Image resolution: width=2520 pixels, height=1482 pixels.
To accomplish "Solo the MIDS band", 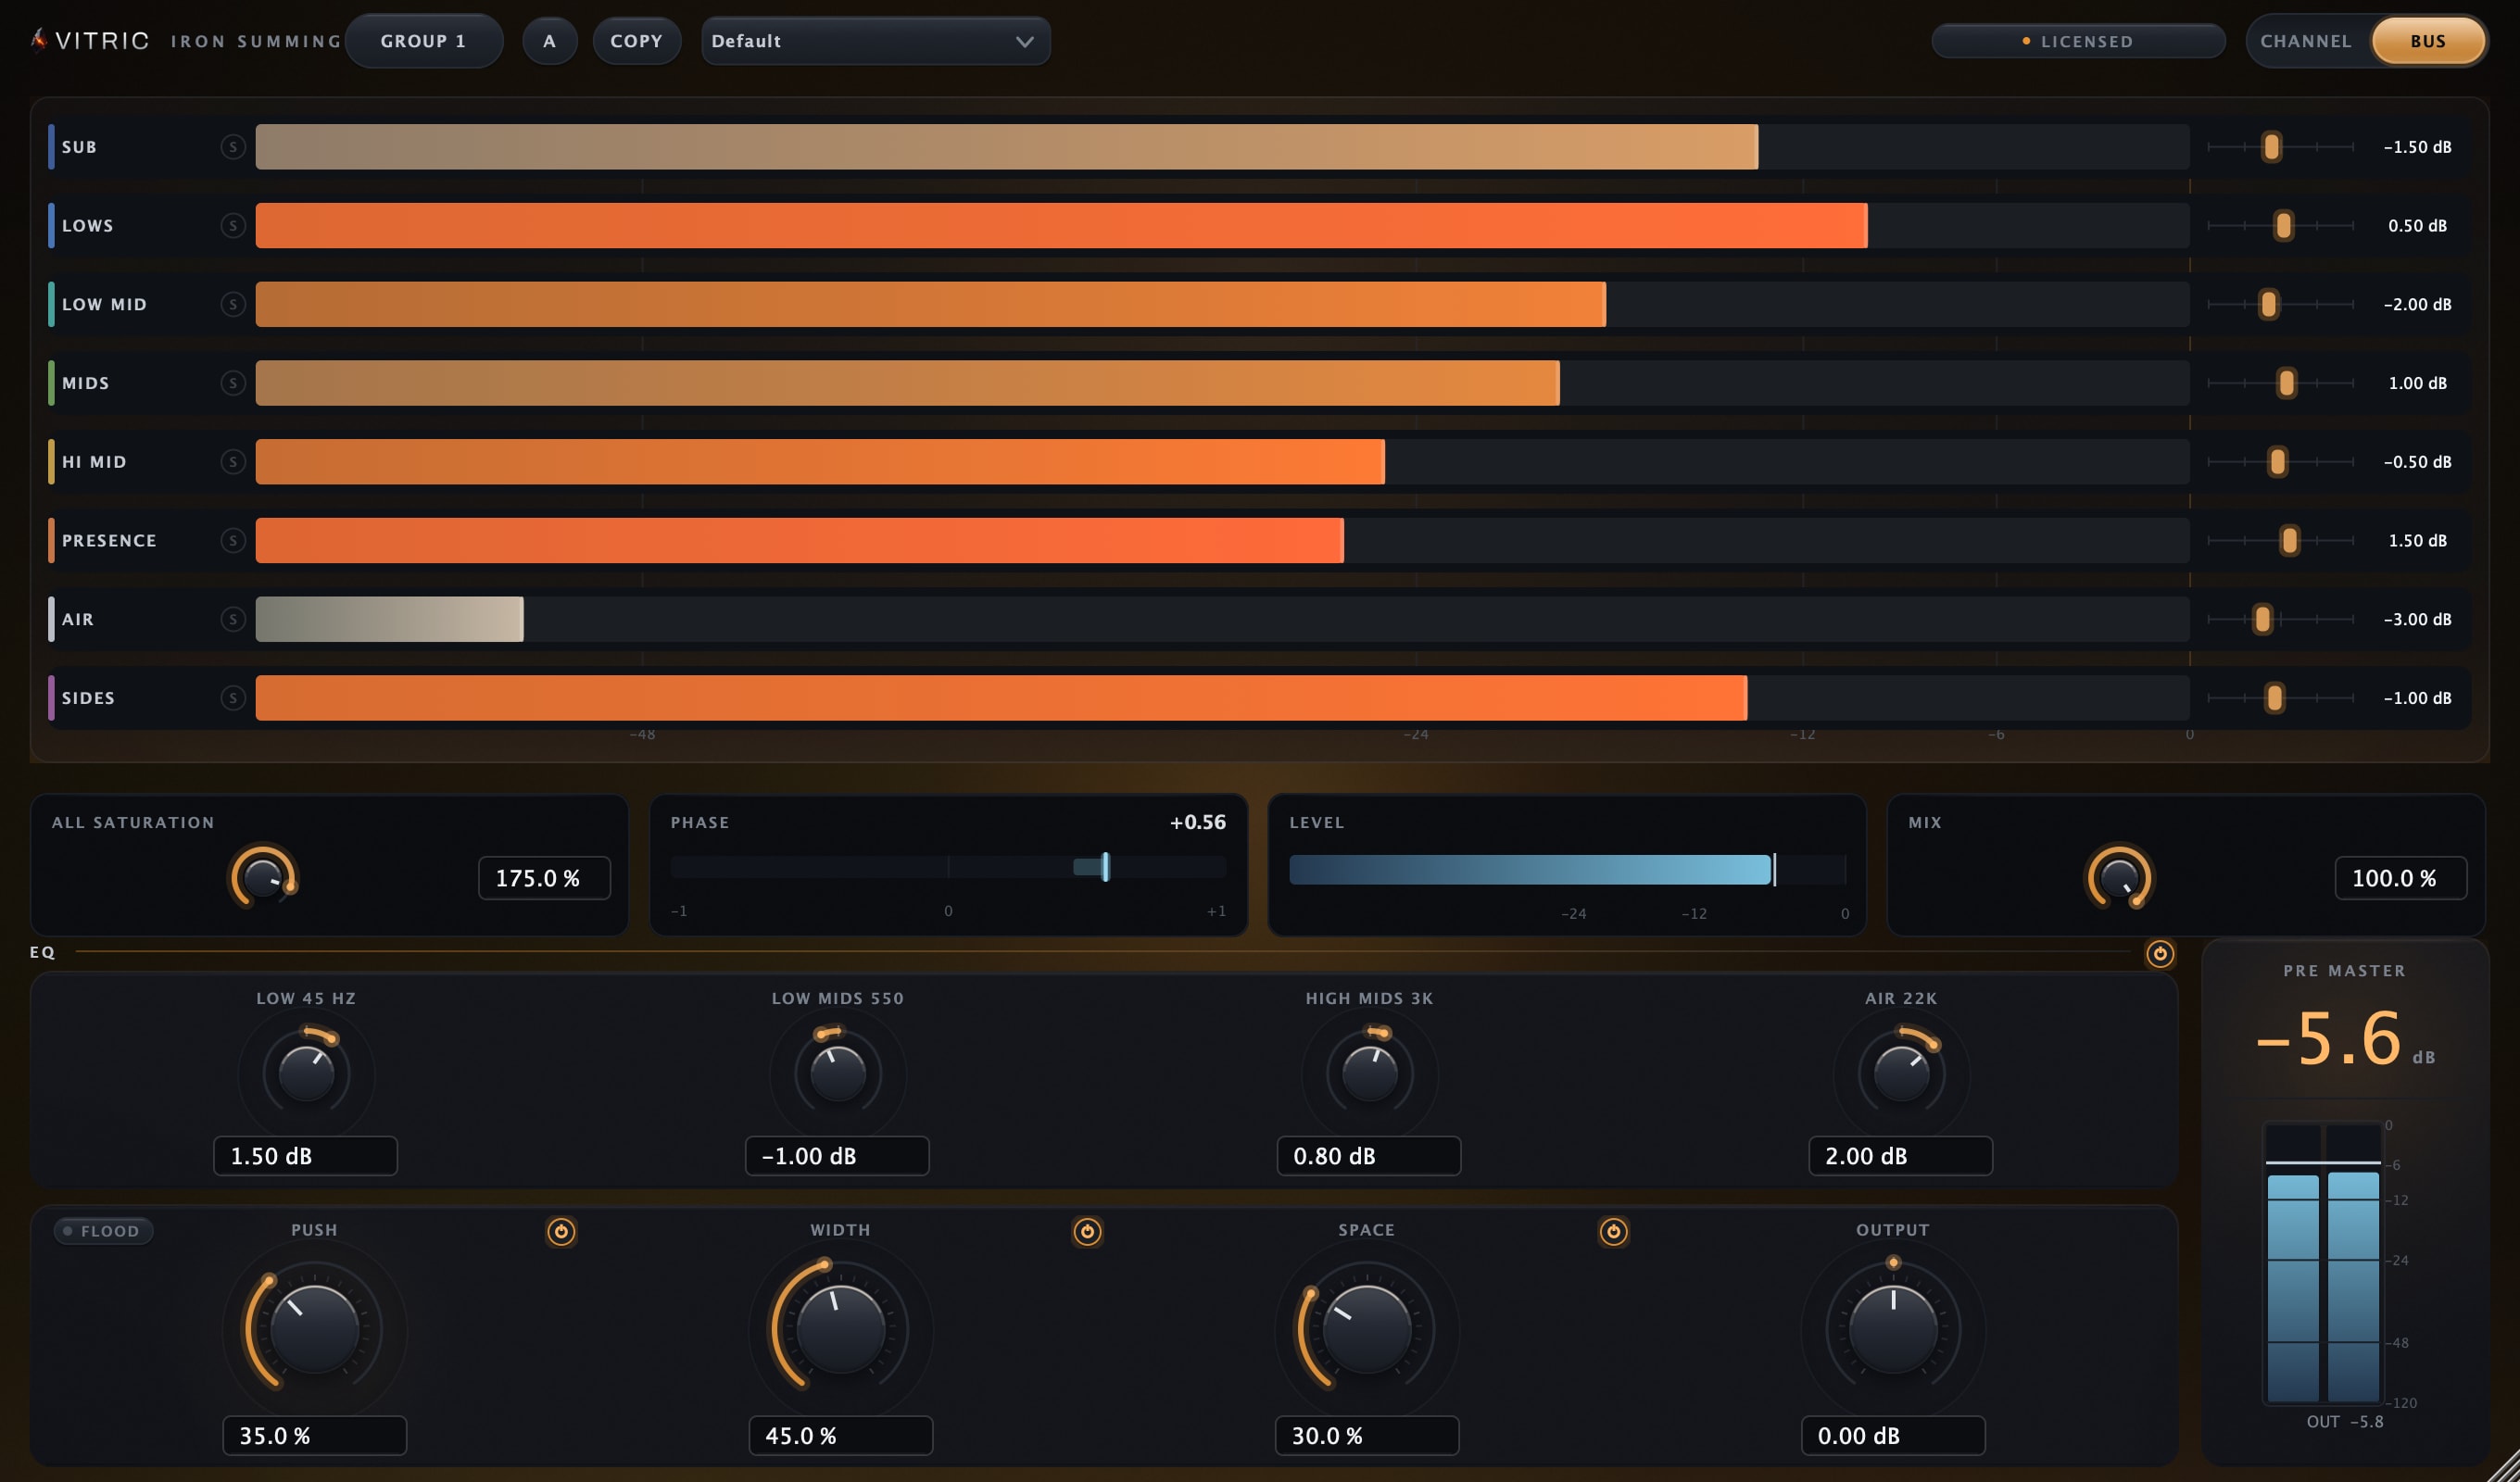I will 233,383.
